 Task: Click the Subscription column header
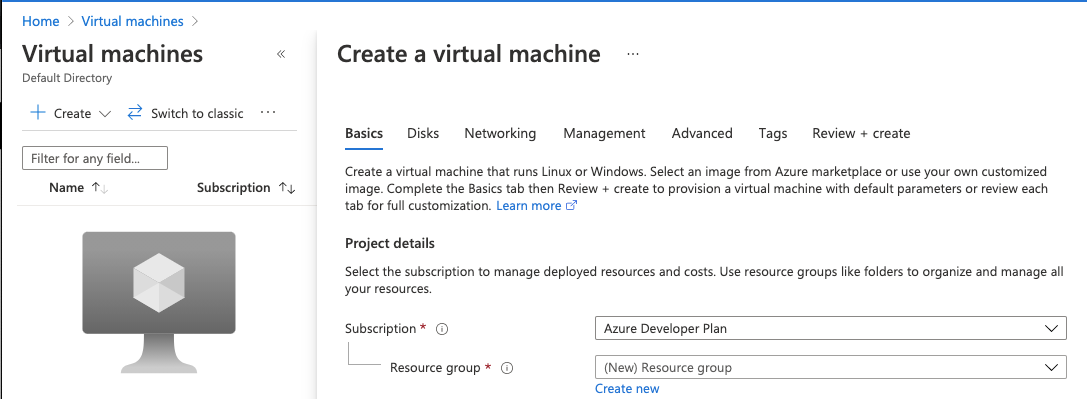click(234, 188)
